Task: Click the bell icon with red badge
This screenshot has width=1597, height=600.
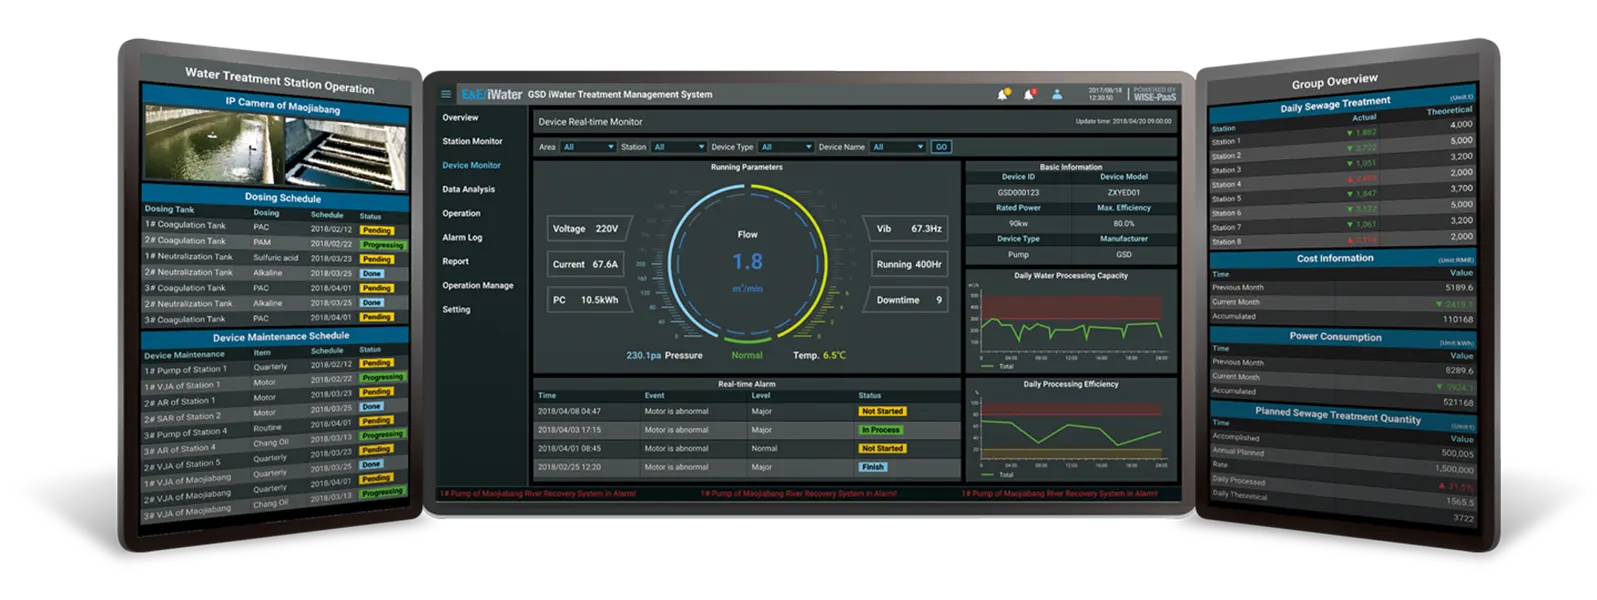Action: click(1029, 94)
